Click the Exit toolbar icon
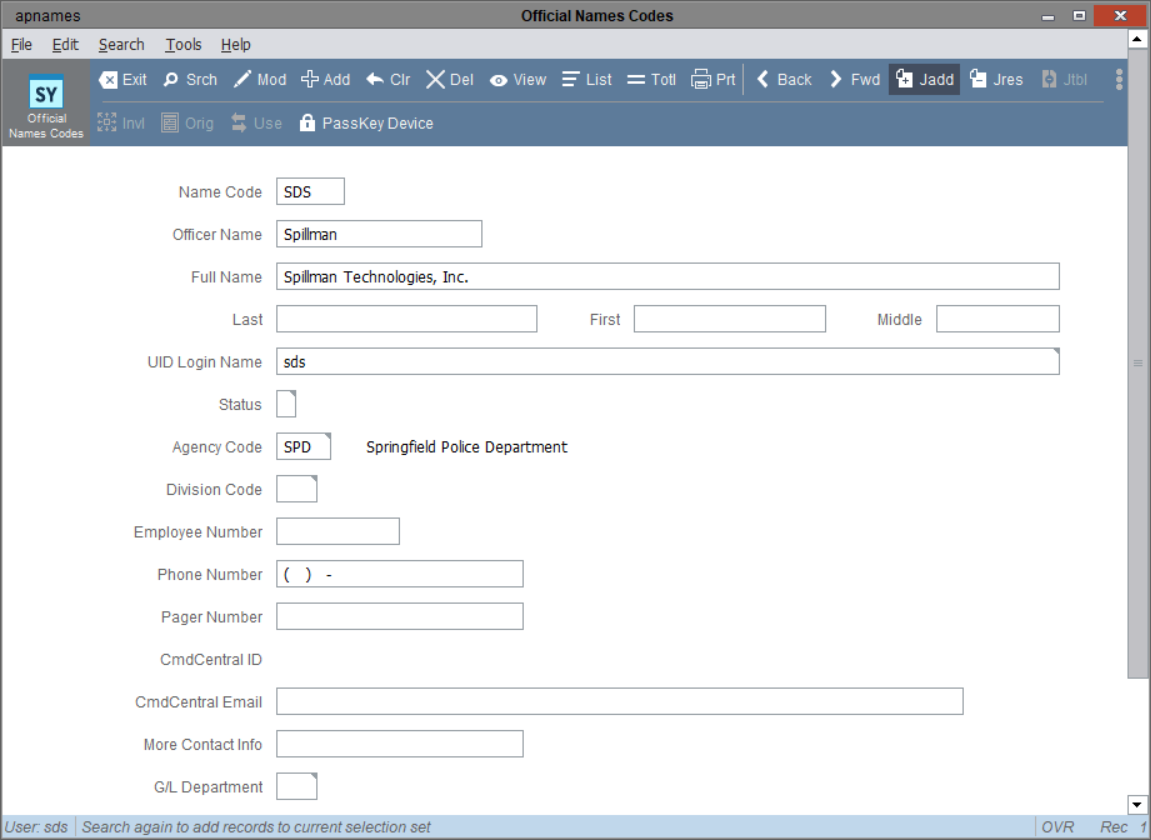The height and width of the screenshot is (840, 1151). pyautogui.click(x=123, y=79)
